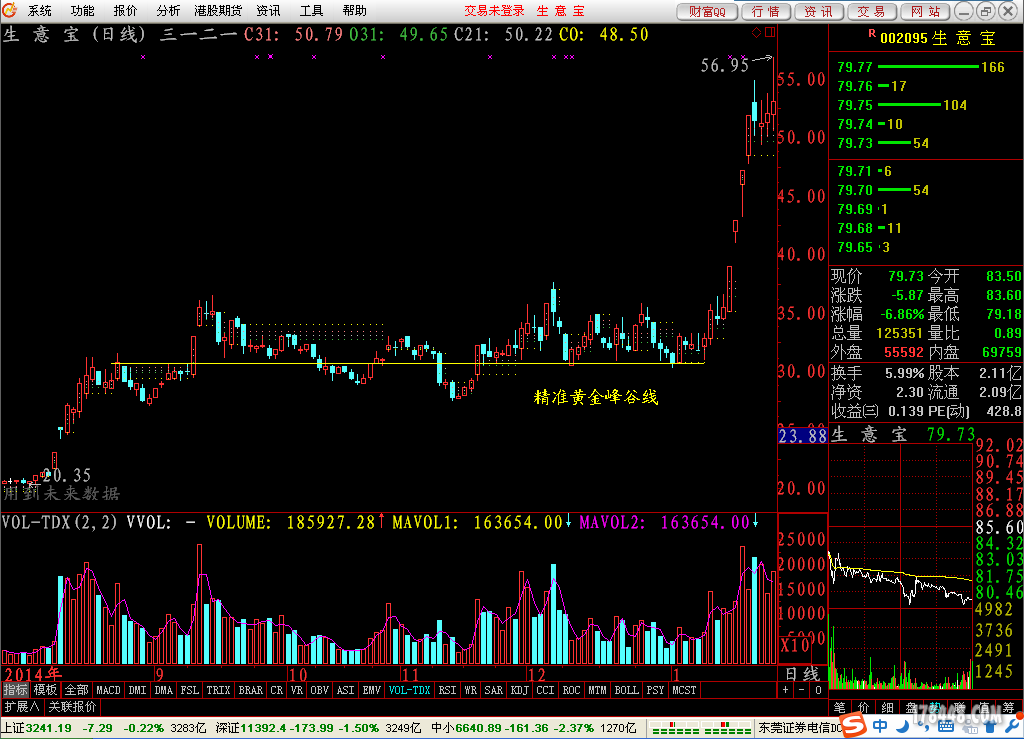The width and height of the screenshot is (1024, 739).
Task: Open the 工具 menu
Action: [312, 10]
